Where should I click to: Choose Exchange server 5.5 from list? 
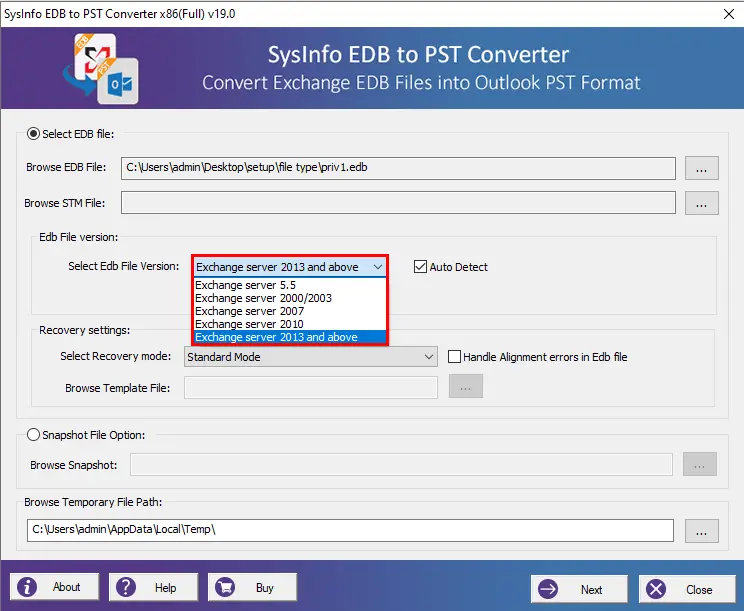point(290,285)
